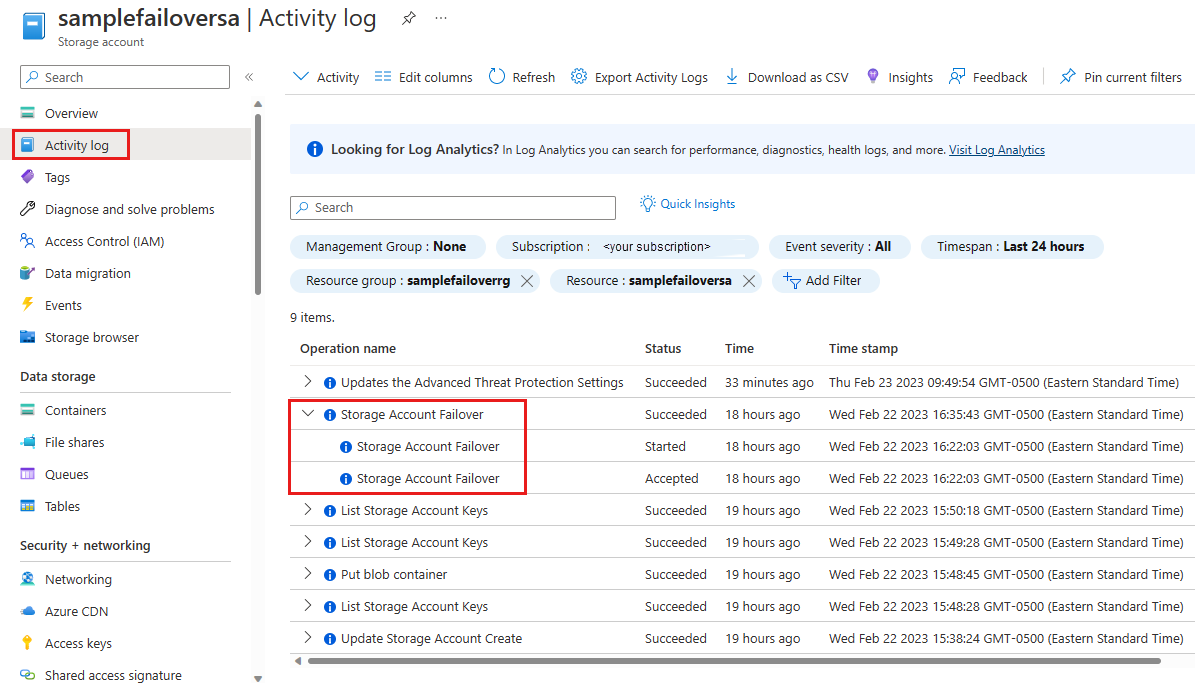
Task: Click the Refresh icon in toolbar
Action: 497,77
